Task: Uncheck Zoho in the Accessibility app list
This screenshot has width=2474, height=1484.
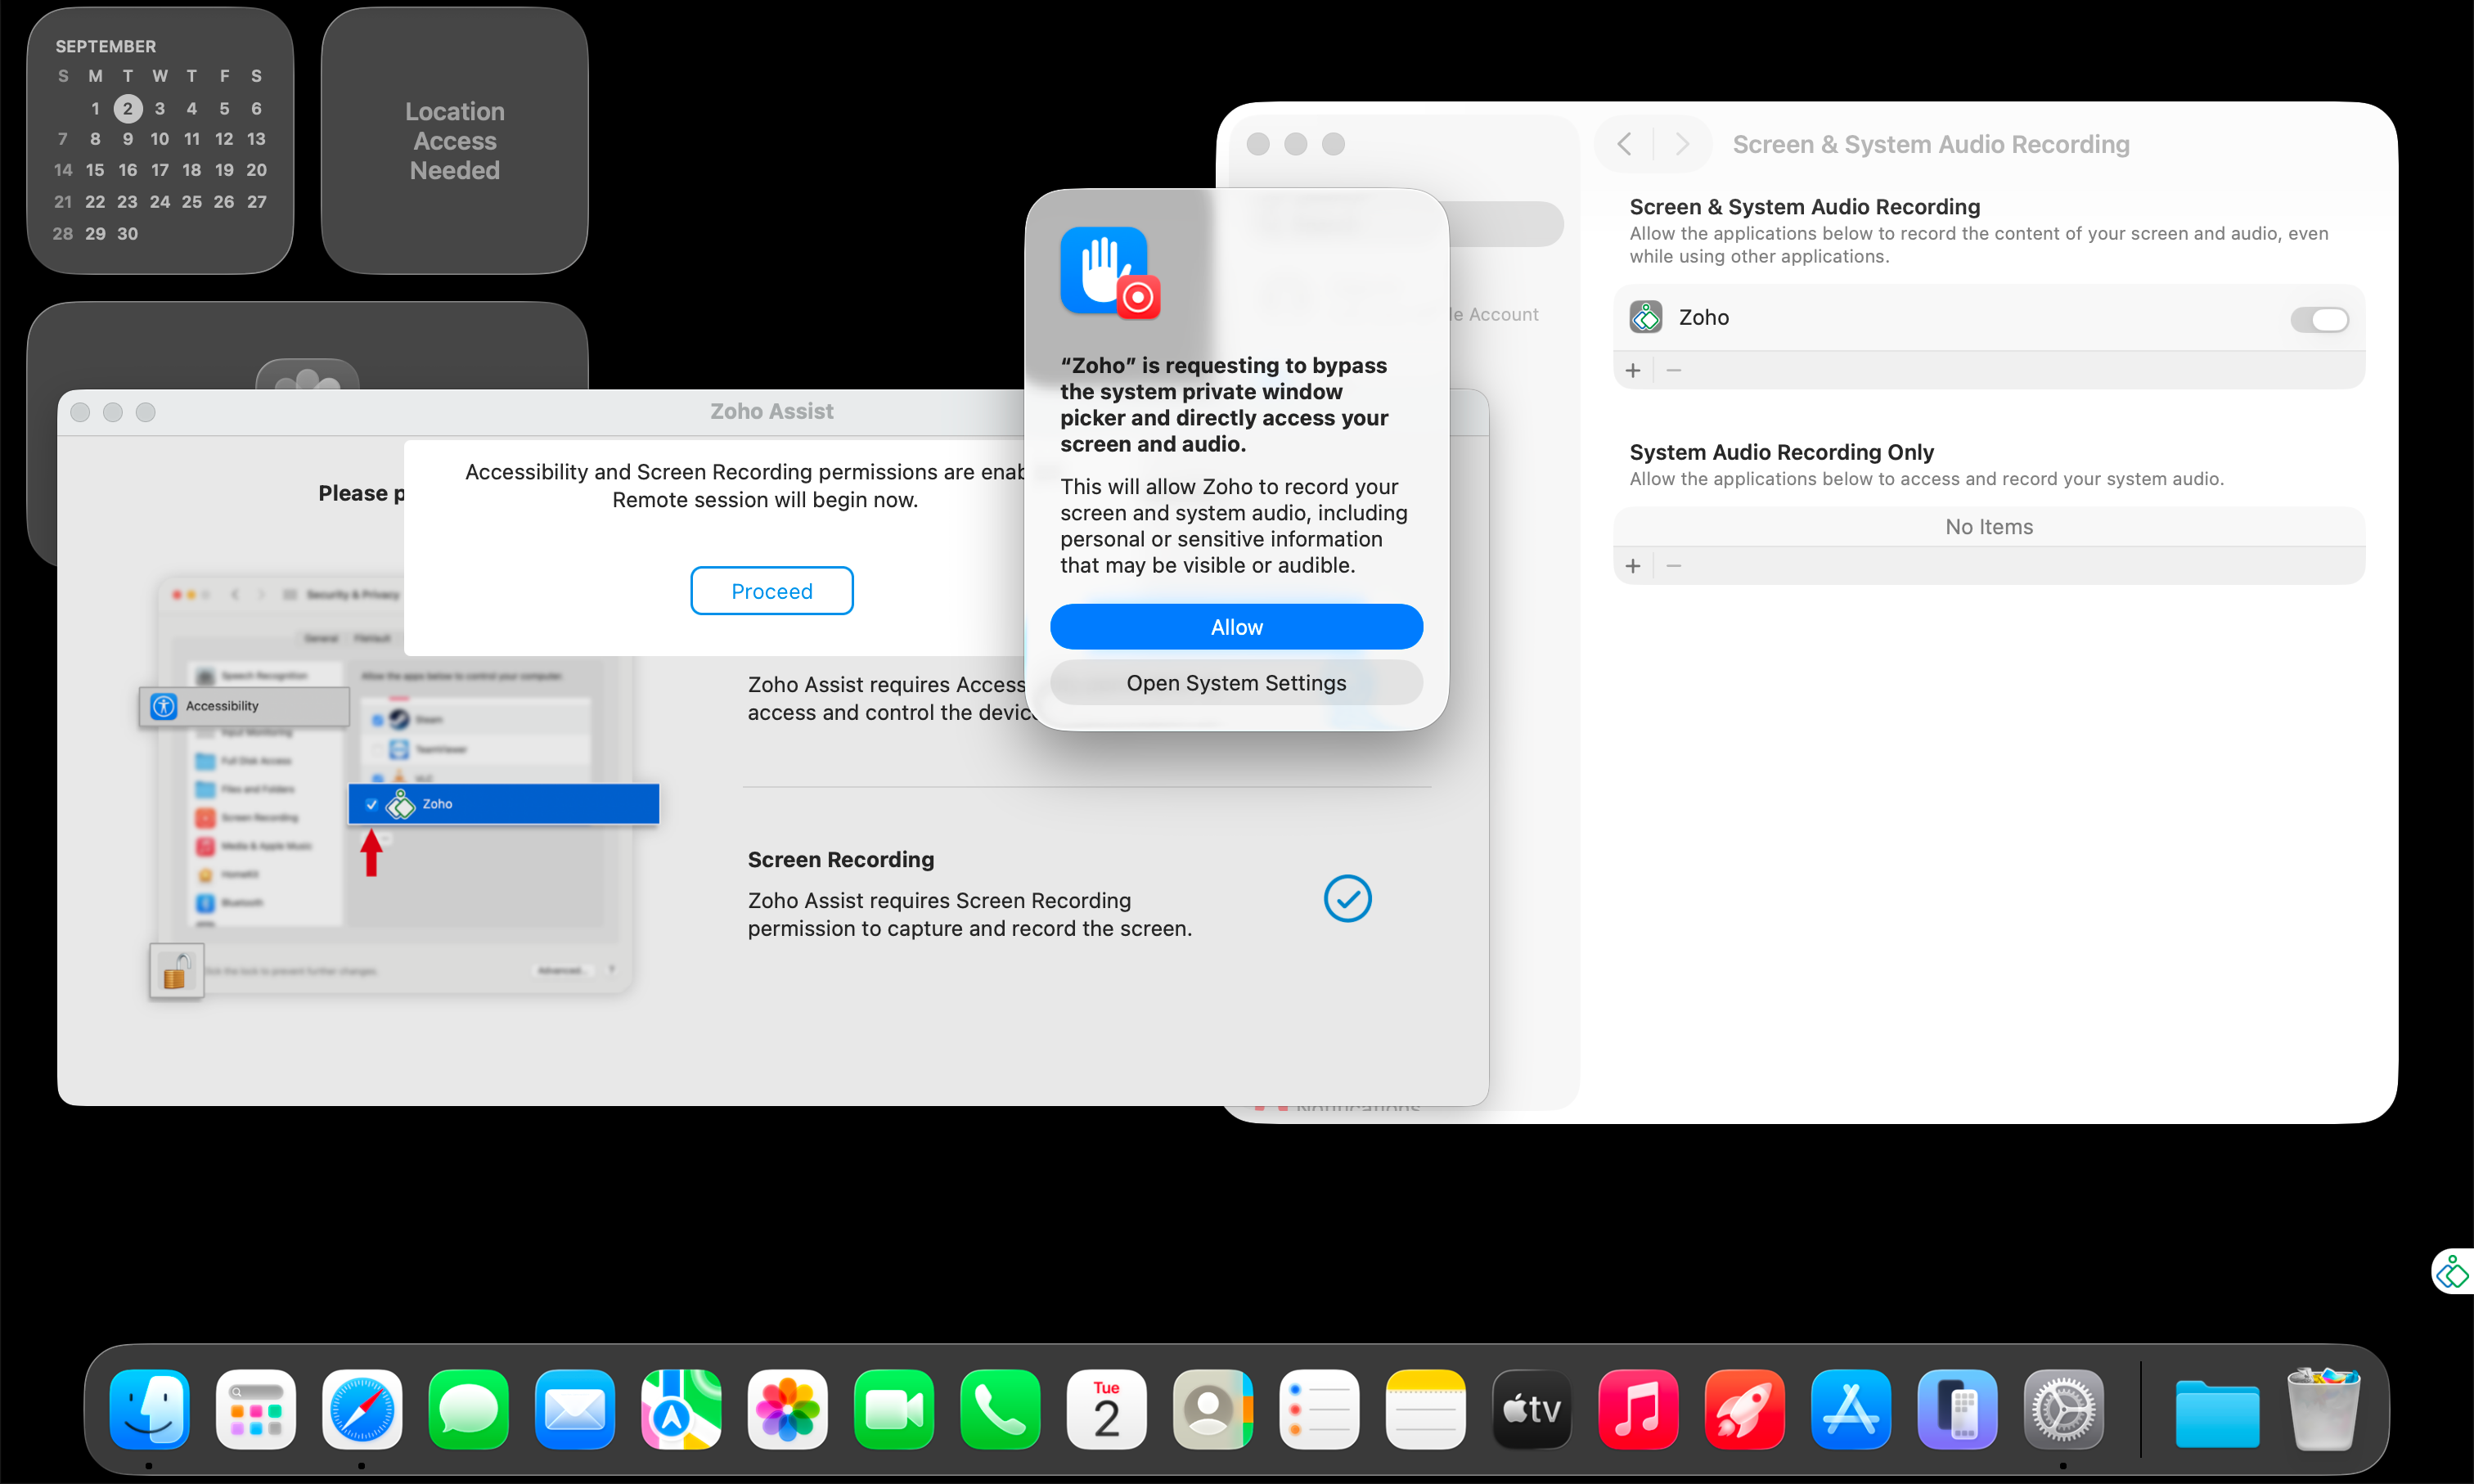Action: click(x=371, y=803)
